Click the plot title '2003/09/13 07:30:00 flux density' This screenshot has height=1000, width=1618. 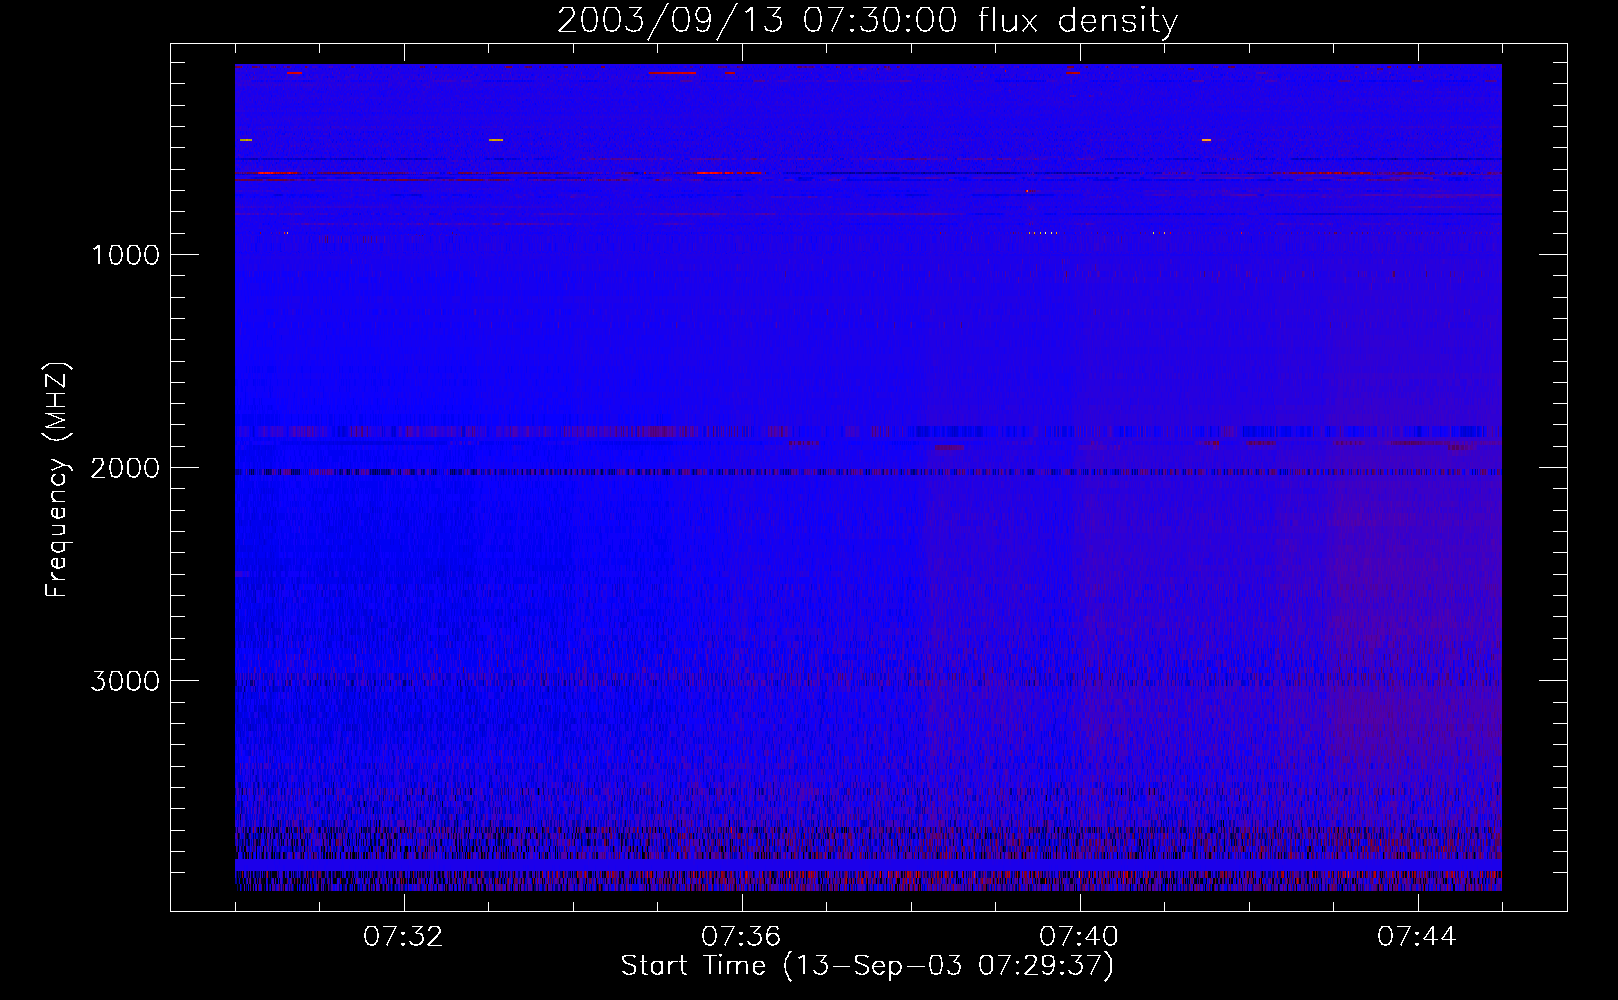tap(867, 21)
